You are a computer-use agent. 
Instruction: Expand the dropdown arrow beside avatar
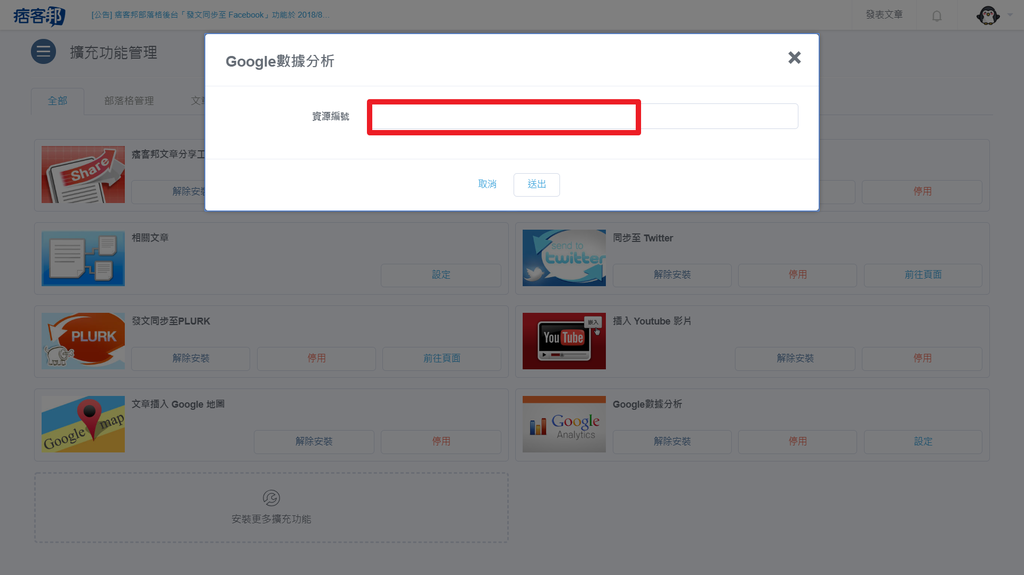[1010, 15]
